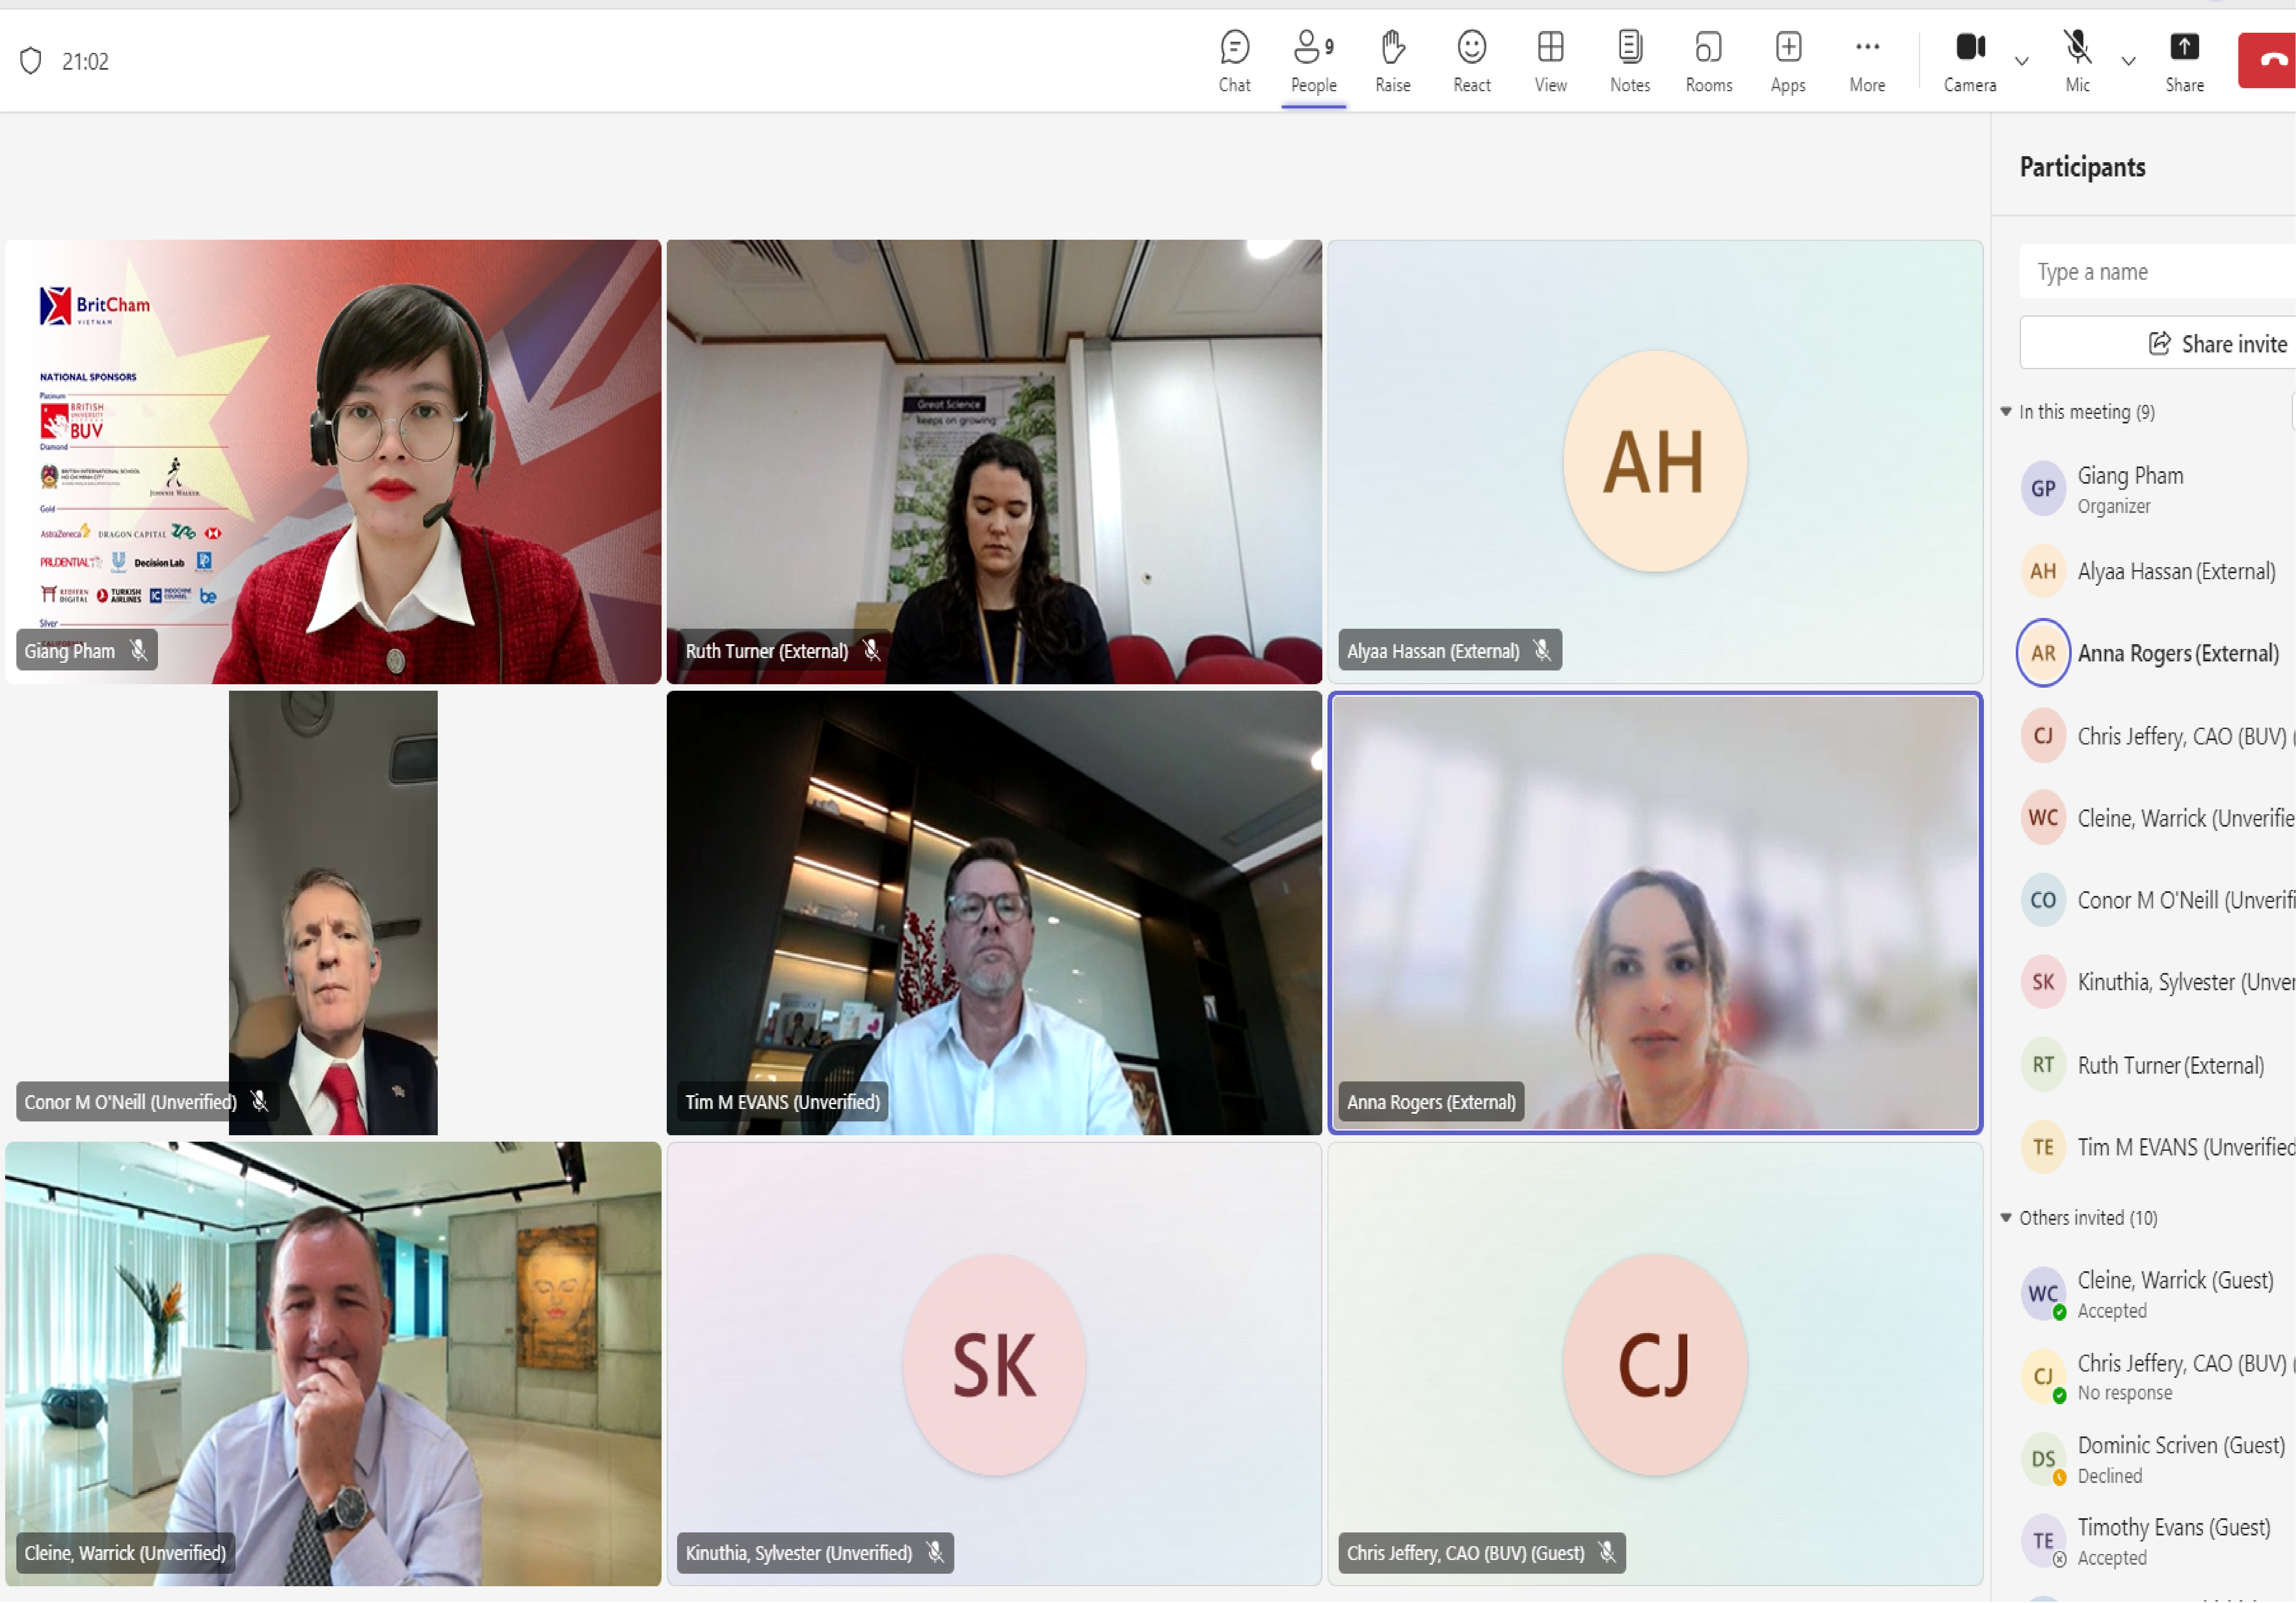Collapse the In this meeting section

click(x=2005, y=412)
